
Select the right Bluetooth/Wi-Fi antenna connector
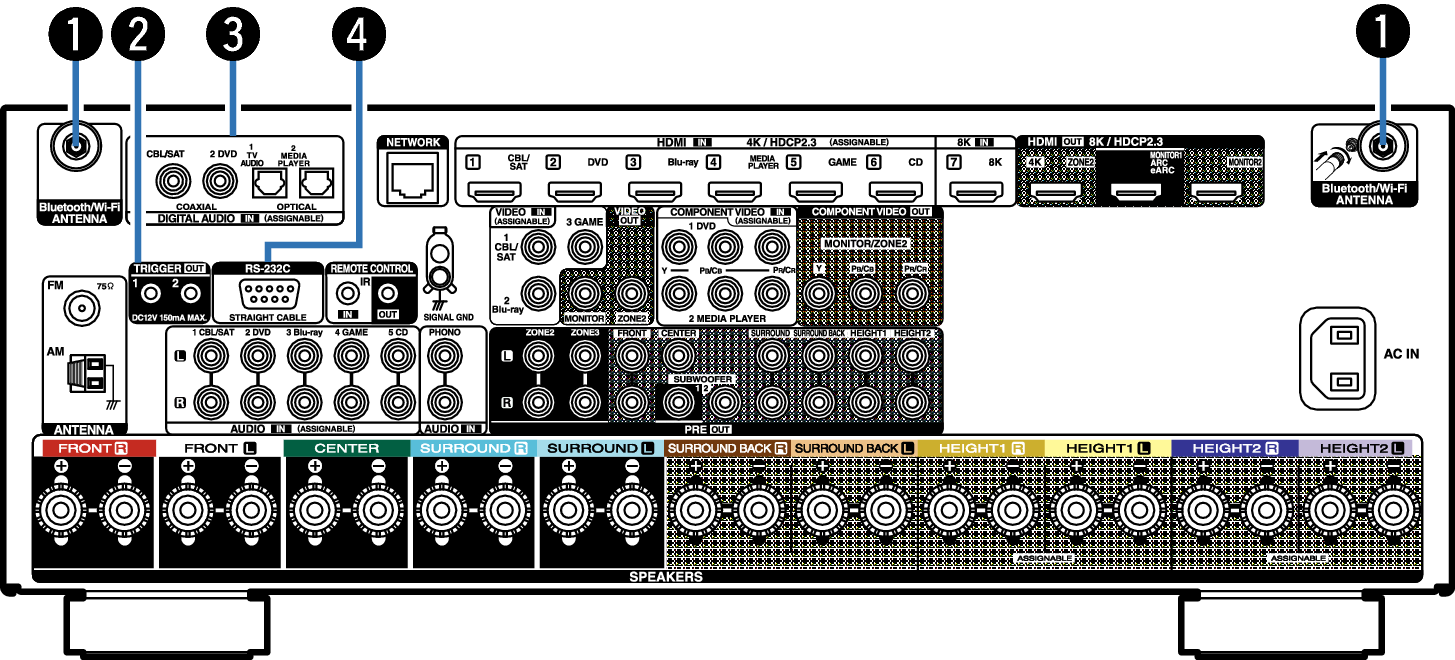pos(1383,149)
